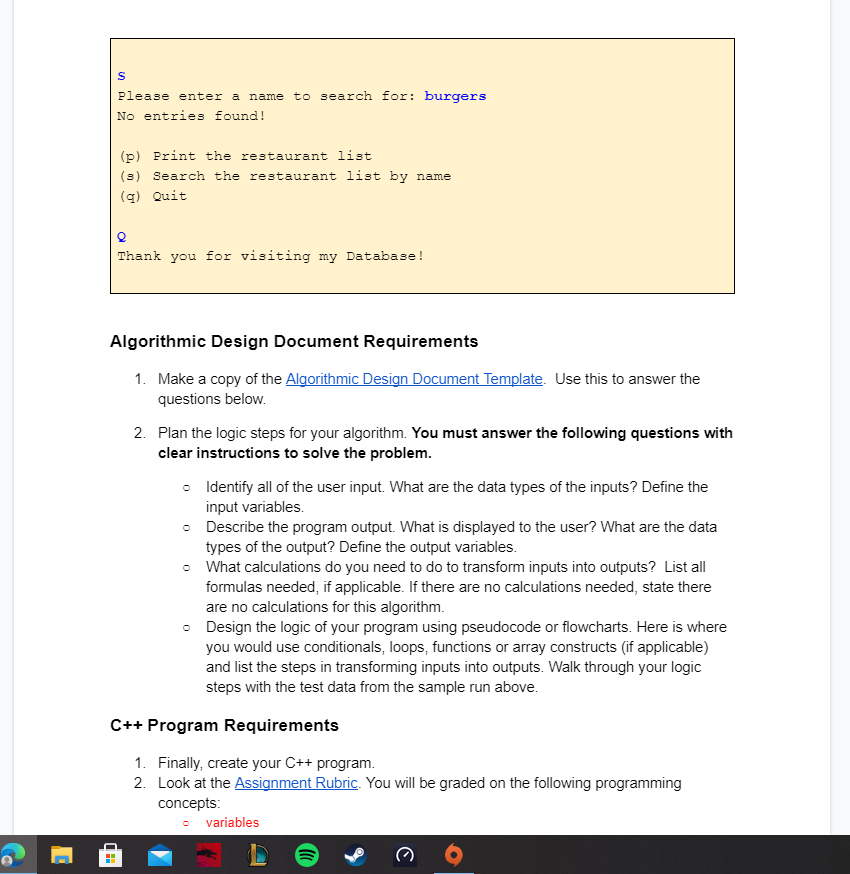This screenshot has height=874, width=850.
Task: Click the red variables text
Action: pyautogui.click(x=233, y=822)
